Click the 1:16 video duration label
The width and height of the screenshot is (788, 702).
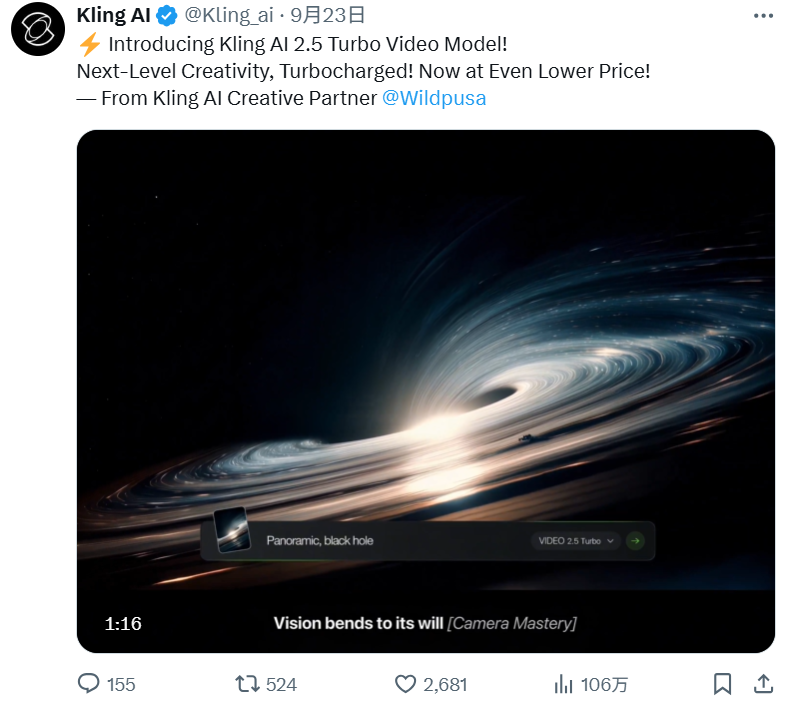tap(123, 624)
